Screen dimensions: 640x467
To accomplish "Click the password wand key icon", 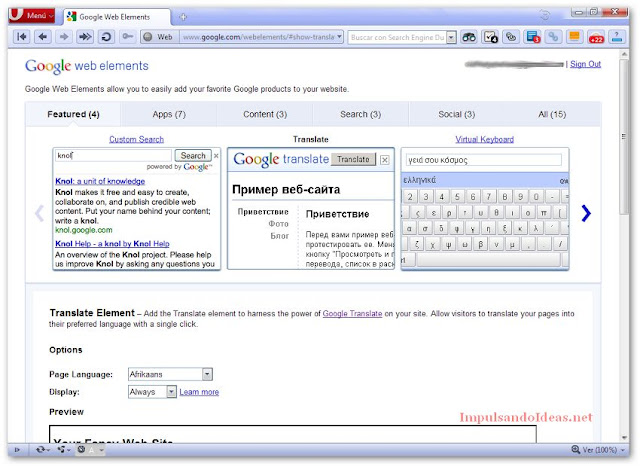I will point(128,37).
